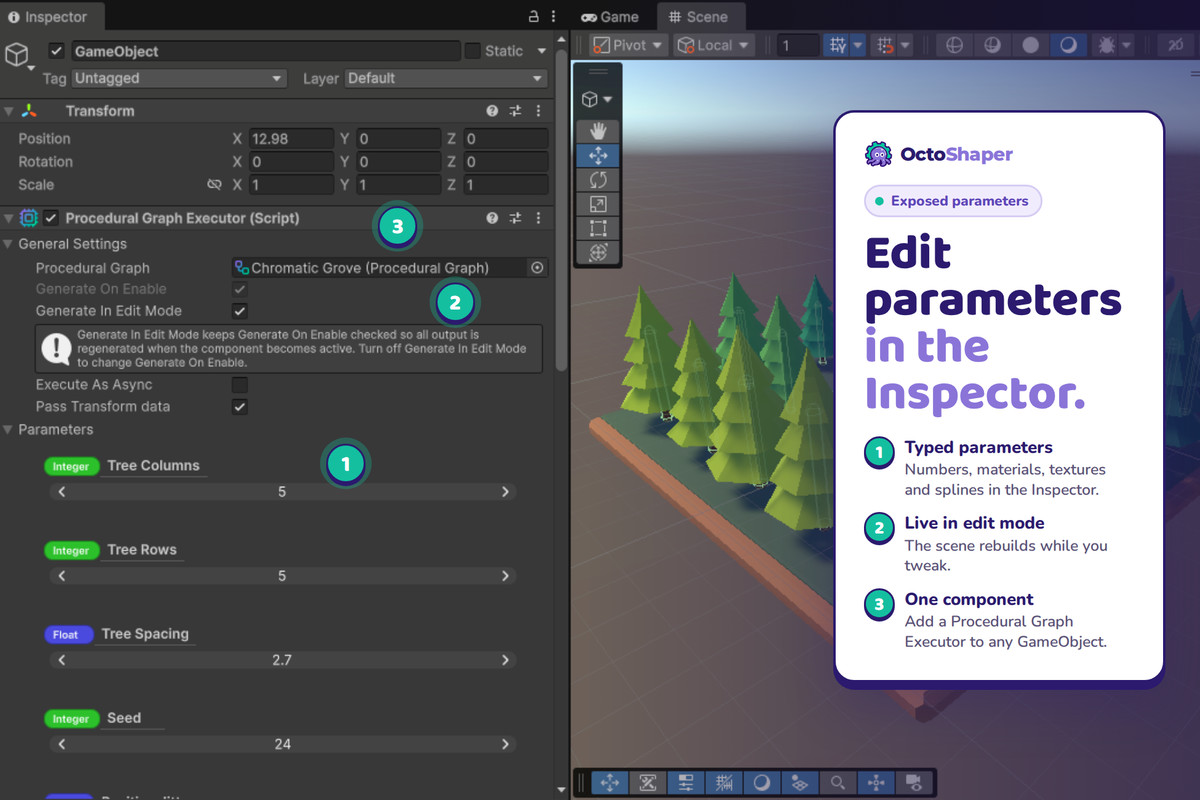Image resolution: width=1200 pixels, height=800 pixels.
Task: Open the Tag dropdown showing Untagged
Action: (179, 78)
